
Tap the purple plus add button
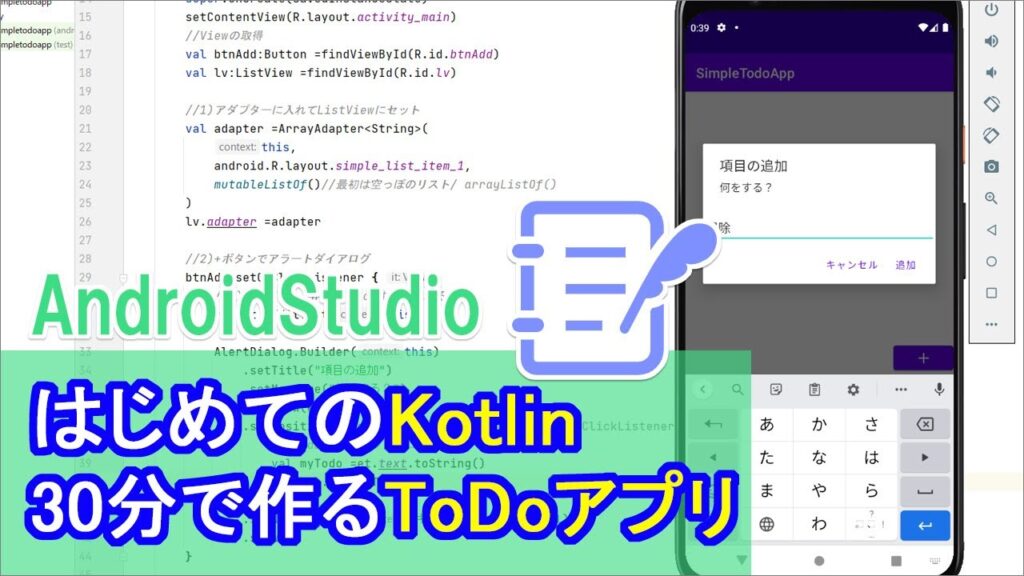tap(923, 358)
